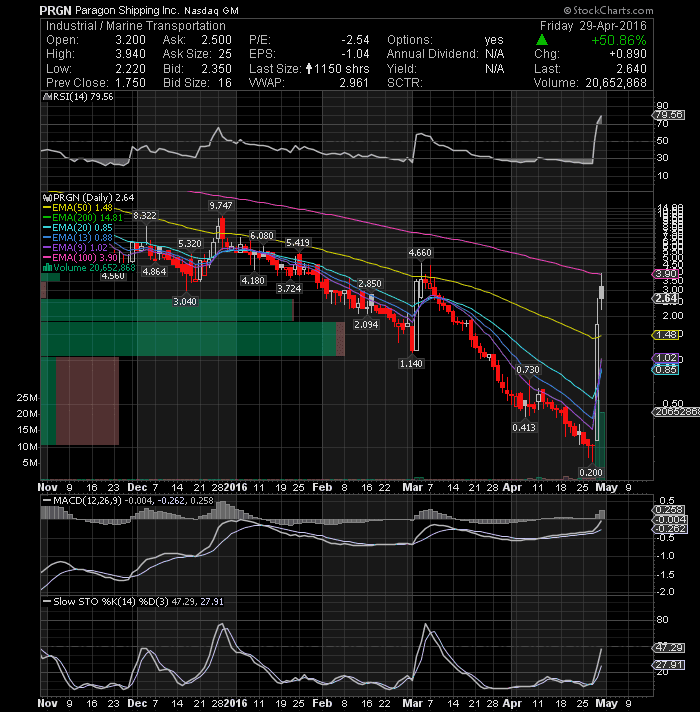Click the +50.86% percent change value
Image resolution: width=700 pixels, height=712 pixels.
click(x=619, y=40)
